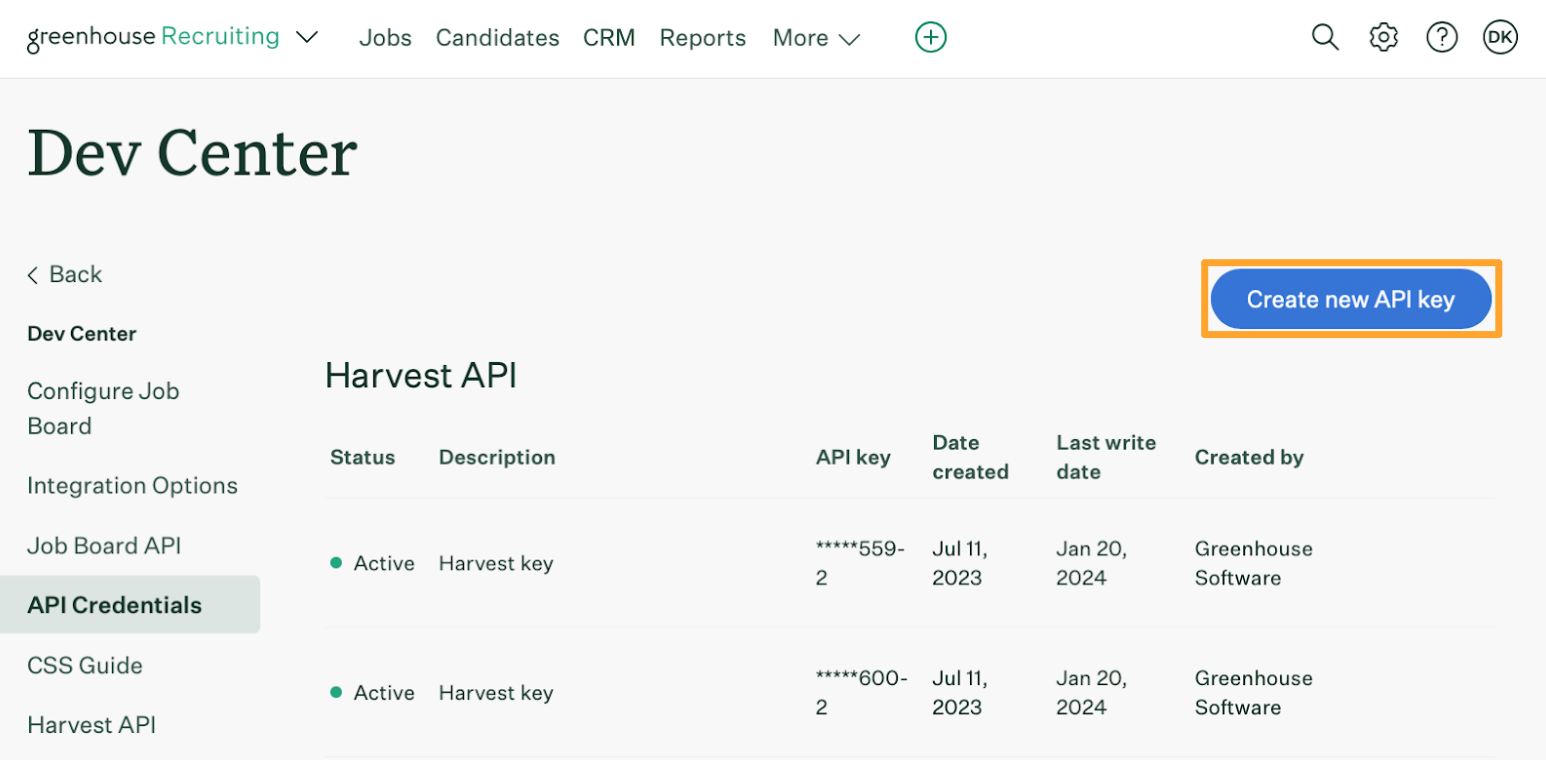The height and width of the screenshot is (760, 1546).
Task: Select API Credentials in sidebar
Action: pos(130,605)
